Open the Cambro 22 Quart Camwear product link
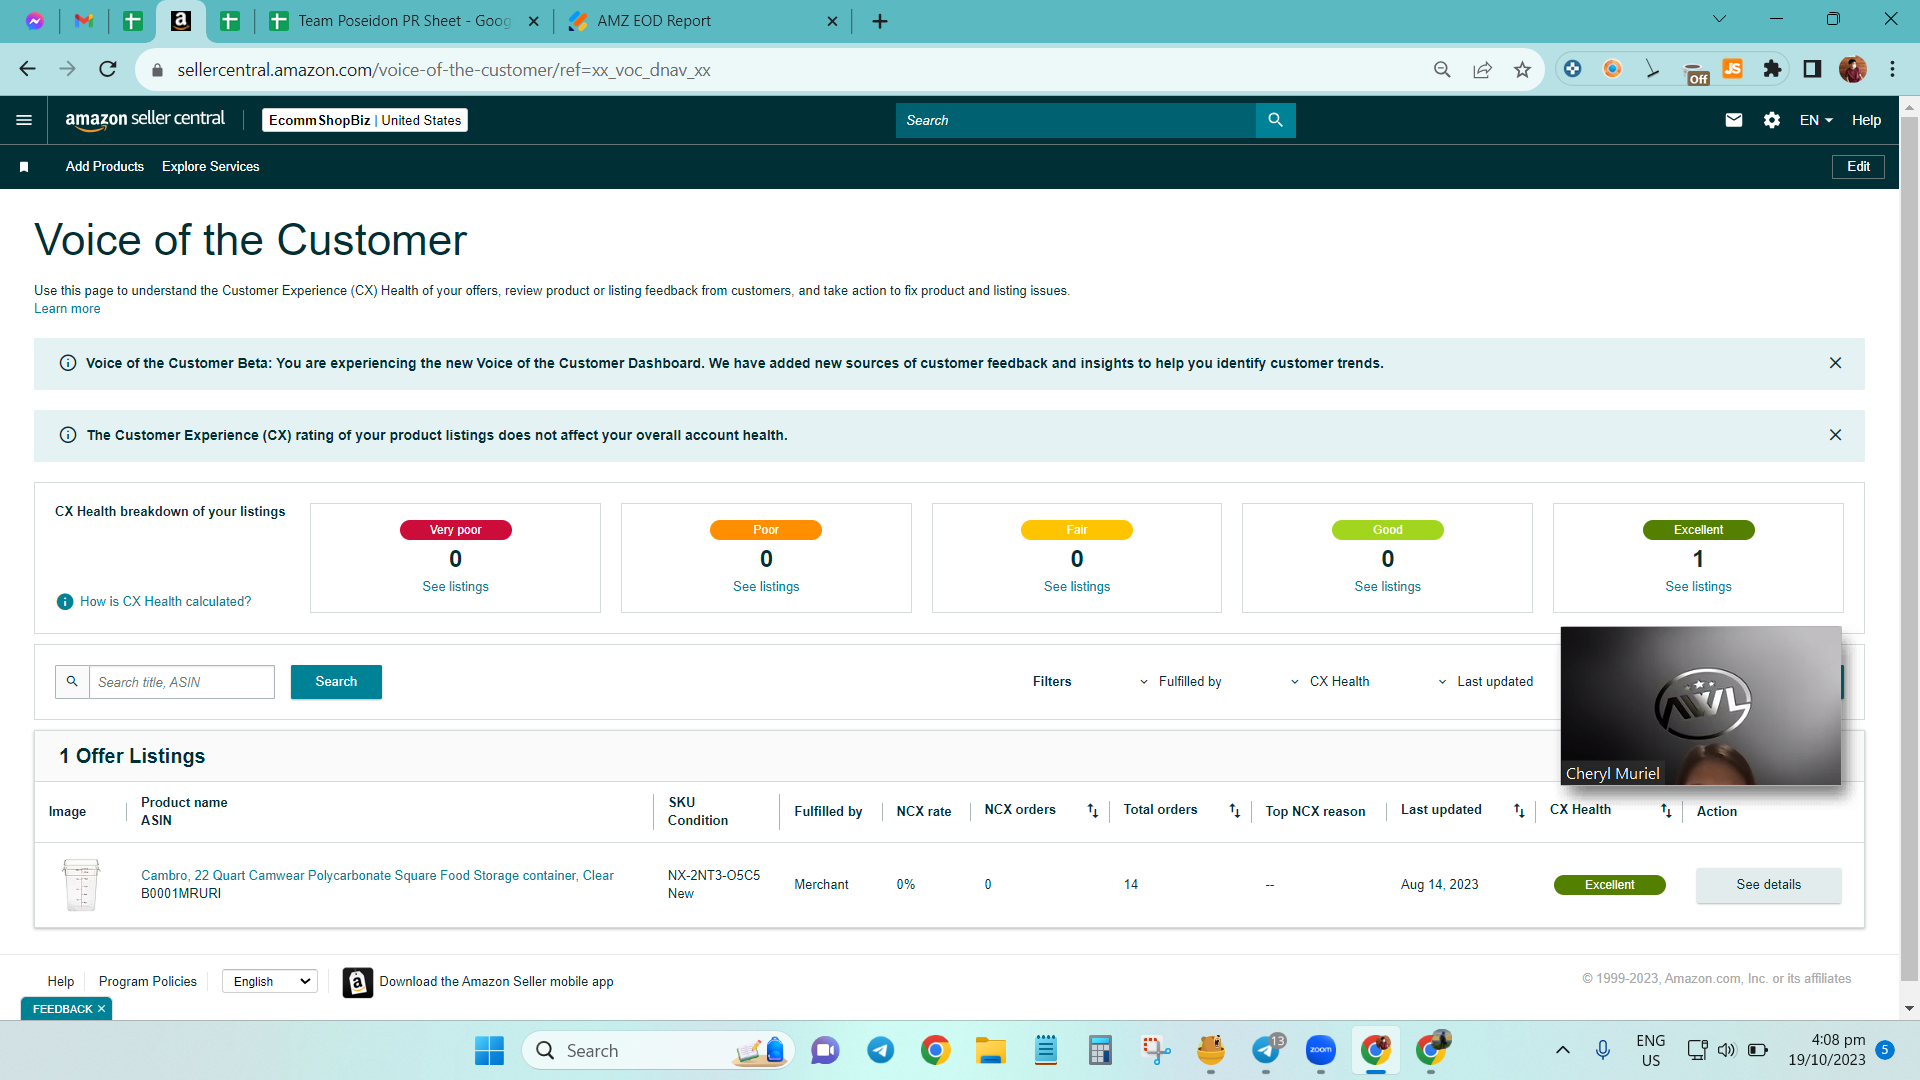Image resolution: width=1920 pixels, height=1080 pixels. [x=377, y=876]
